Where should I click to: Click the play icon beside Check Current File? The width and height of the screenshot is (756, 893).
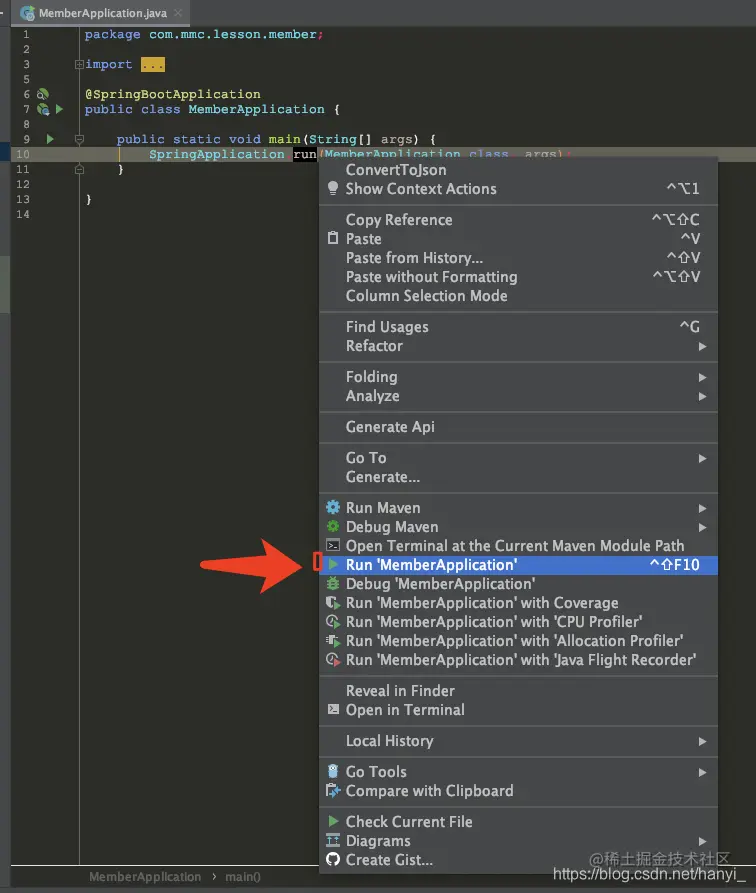point(333,821)
